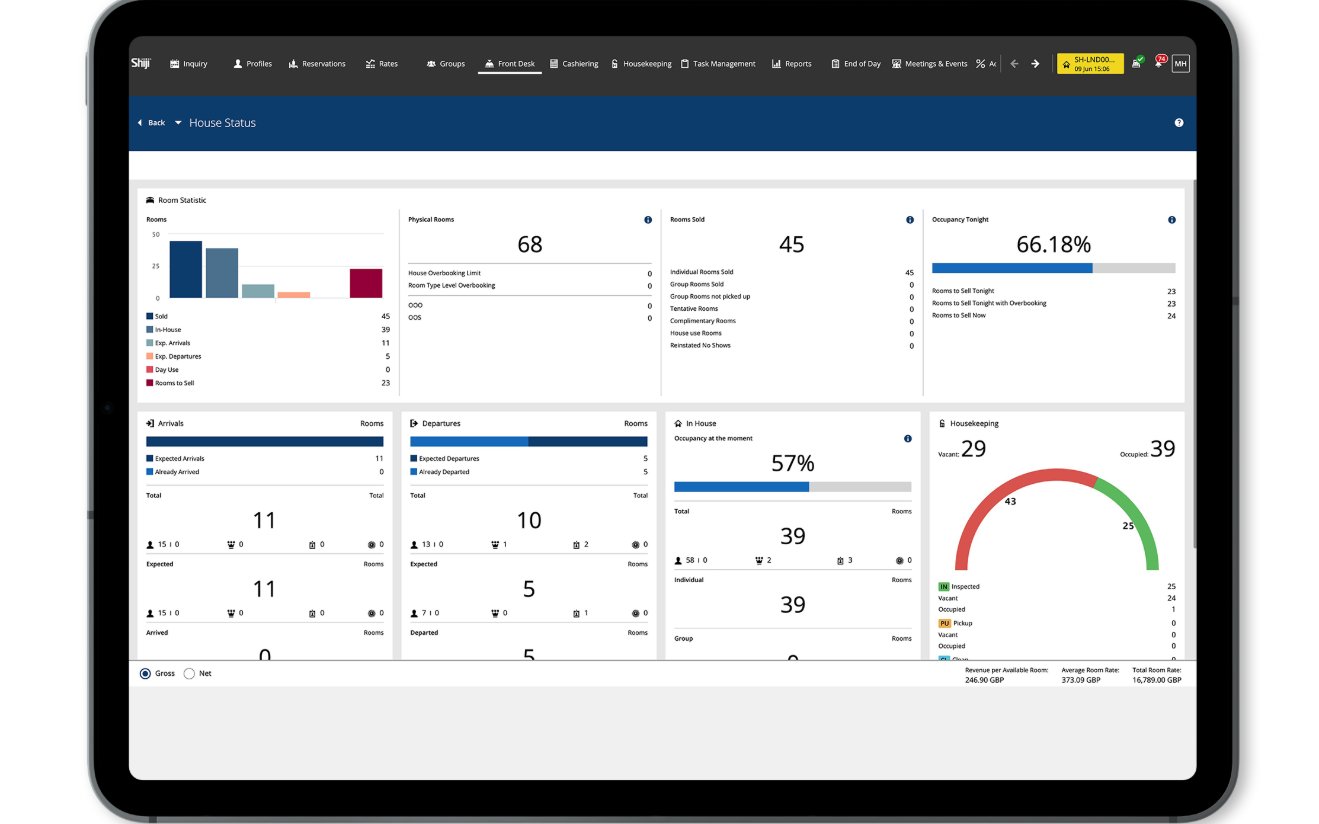
Task: Show info for Physical Rooms
Action: pos(648,220)
